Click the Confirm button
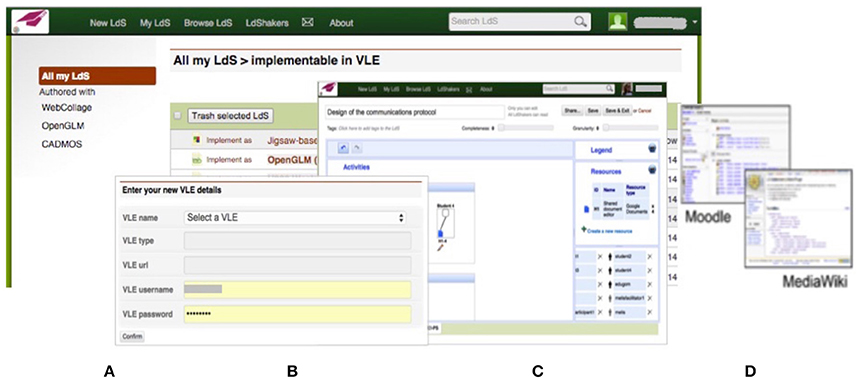 pos(132,337)
